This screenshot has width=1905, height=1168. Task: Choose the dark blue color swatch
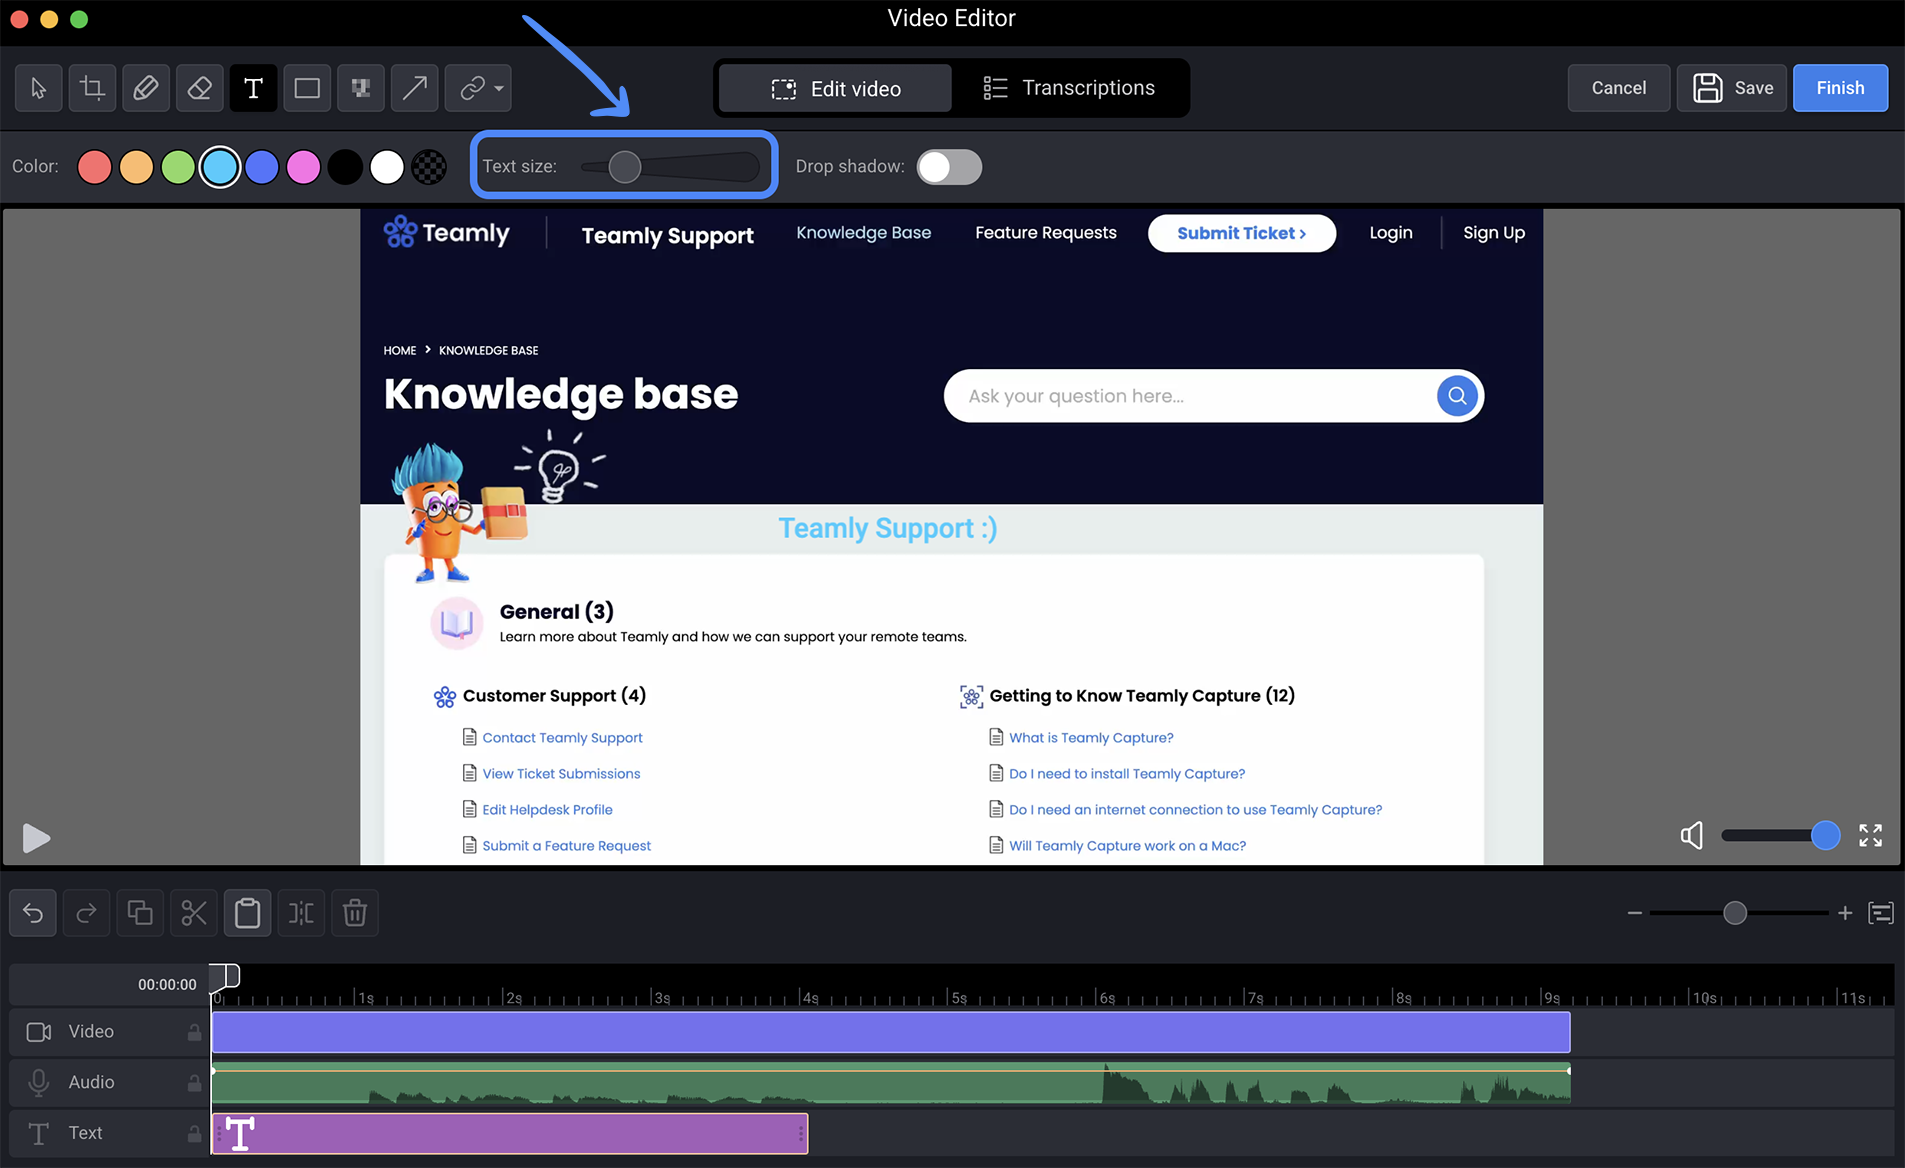pos(262,167)
